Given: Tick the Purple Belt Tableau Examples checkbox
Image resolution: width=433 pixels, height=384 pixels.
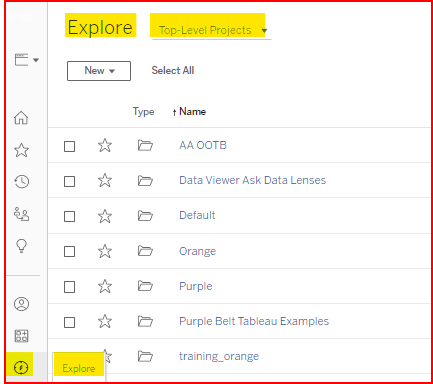Looking at the screenshot, I should 69,322.
